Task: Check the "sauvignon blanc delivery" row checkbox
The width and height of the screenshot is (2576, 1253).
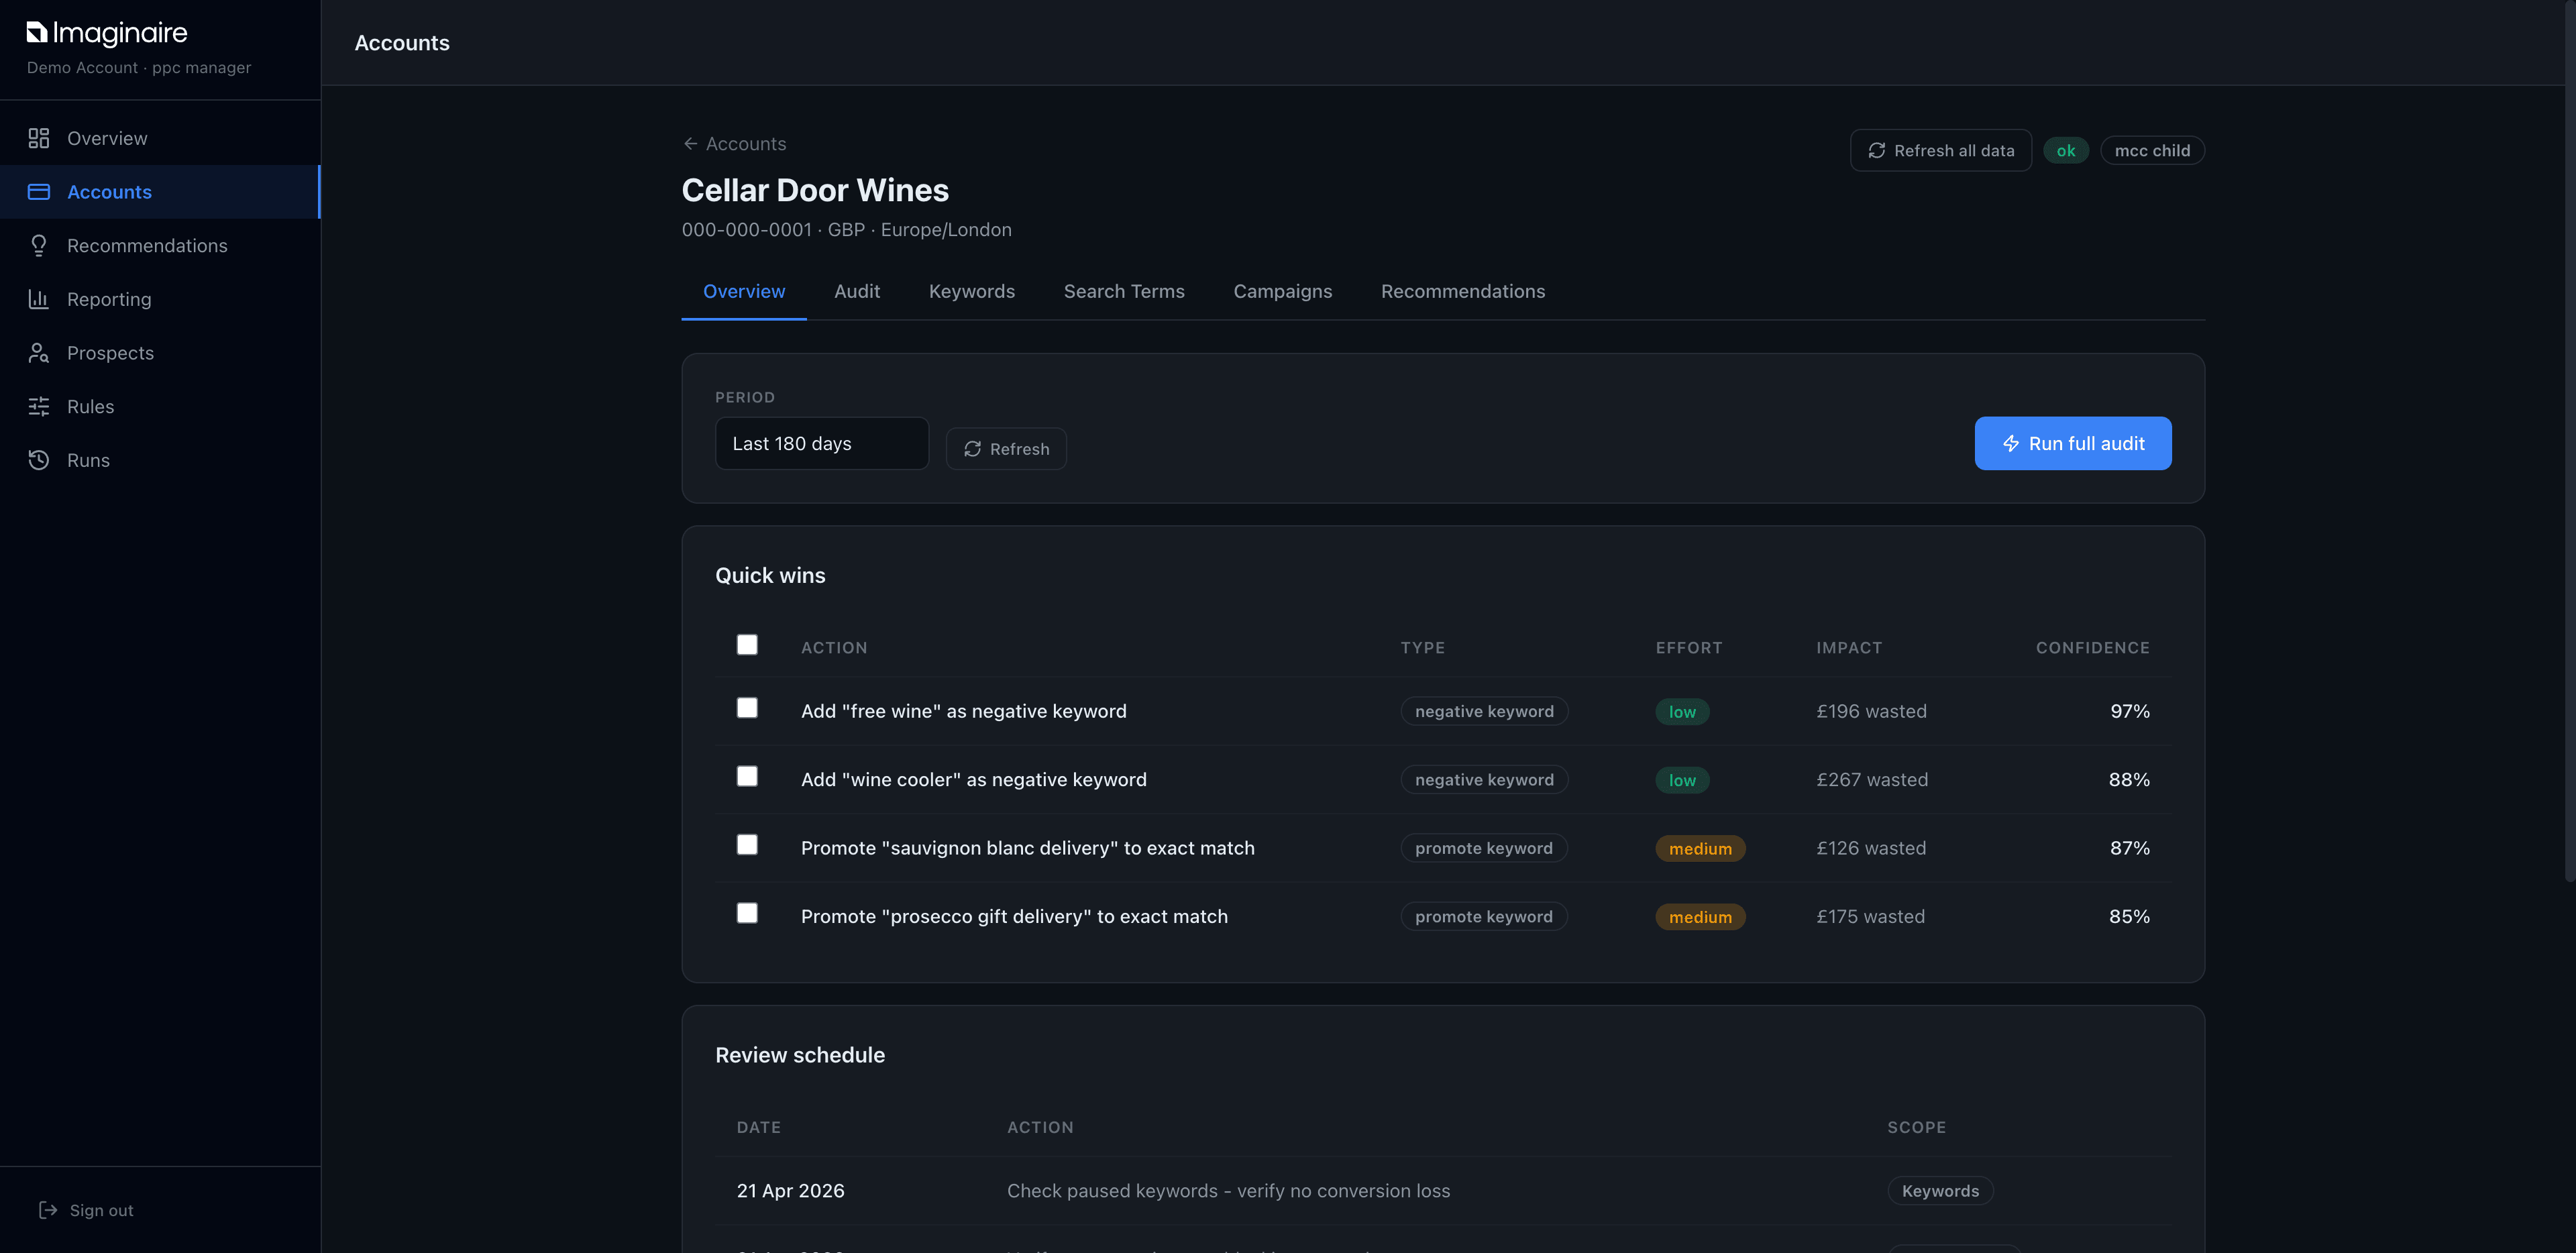Action: [x=747, y=845]
